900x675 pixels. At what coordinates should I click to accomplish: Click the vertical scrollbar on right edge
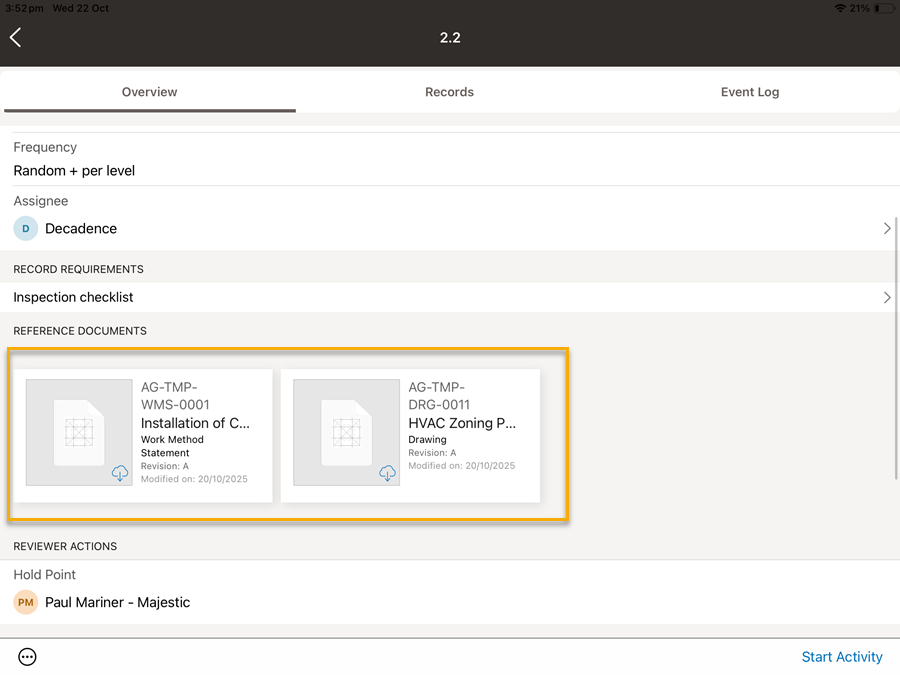tap(896, 350)
